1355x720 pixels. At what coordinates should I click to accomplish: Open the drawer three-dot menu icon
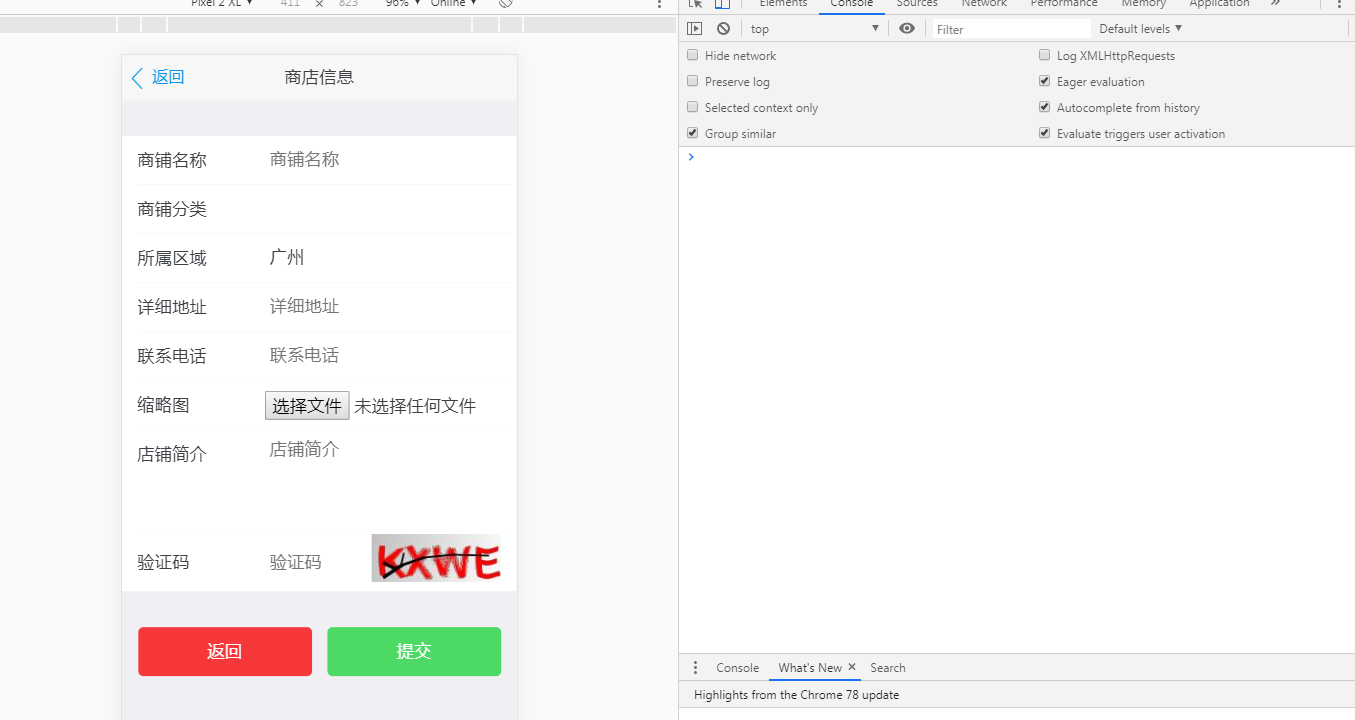[696, 667]
